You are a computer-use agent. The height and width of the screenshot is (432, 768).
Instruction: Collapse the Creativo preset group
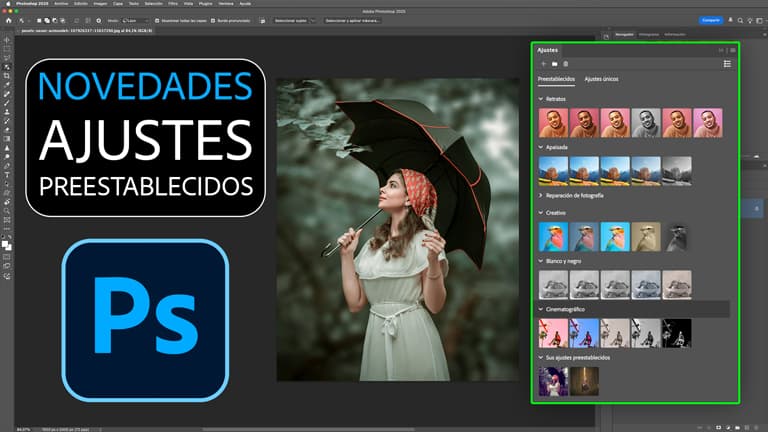point(541,213)
